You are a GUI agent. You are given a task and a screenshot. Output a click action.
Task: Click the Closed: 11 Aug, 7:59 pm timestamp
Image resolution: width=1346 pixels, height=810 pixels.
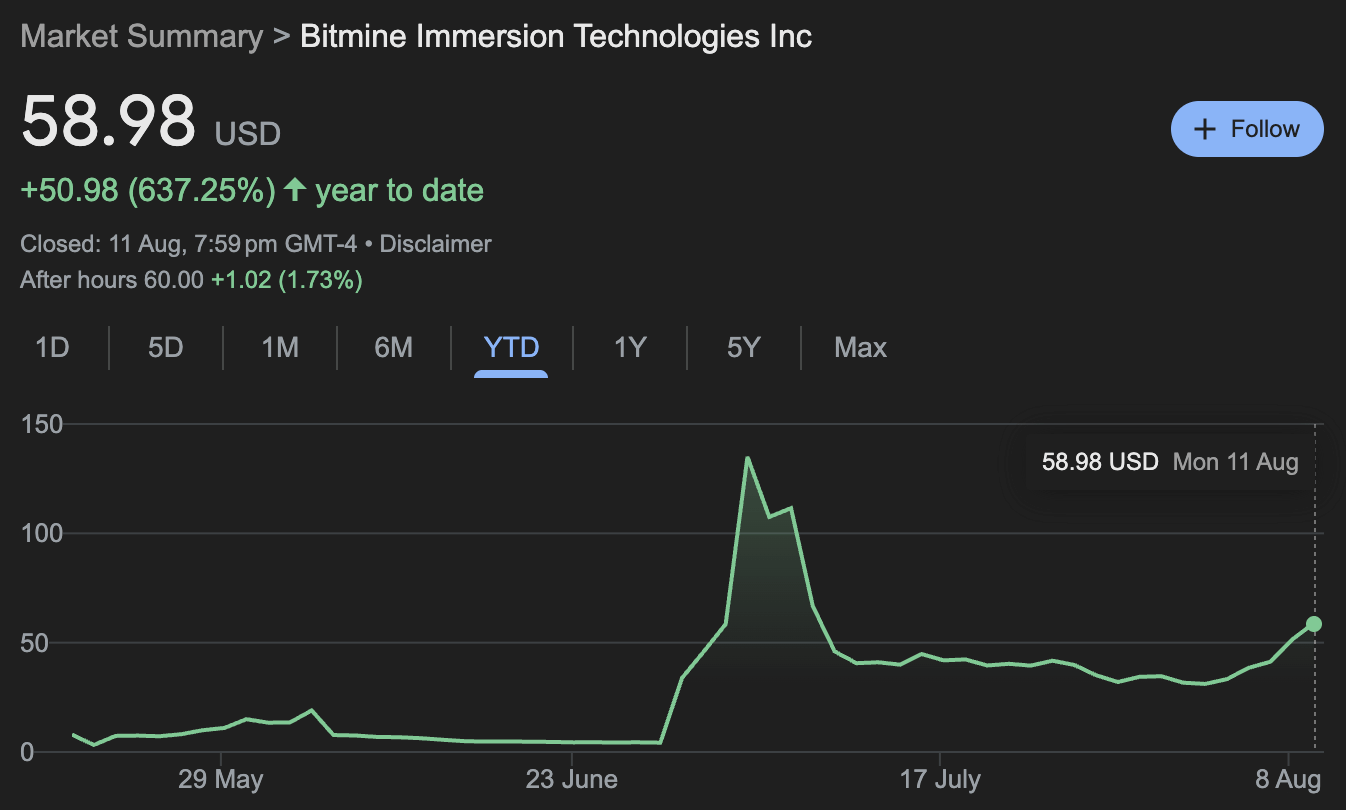tap(189, 244)
